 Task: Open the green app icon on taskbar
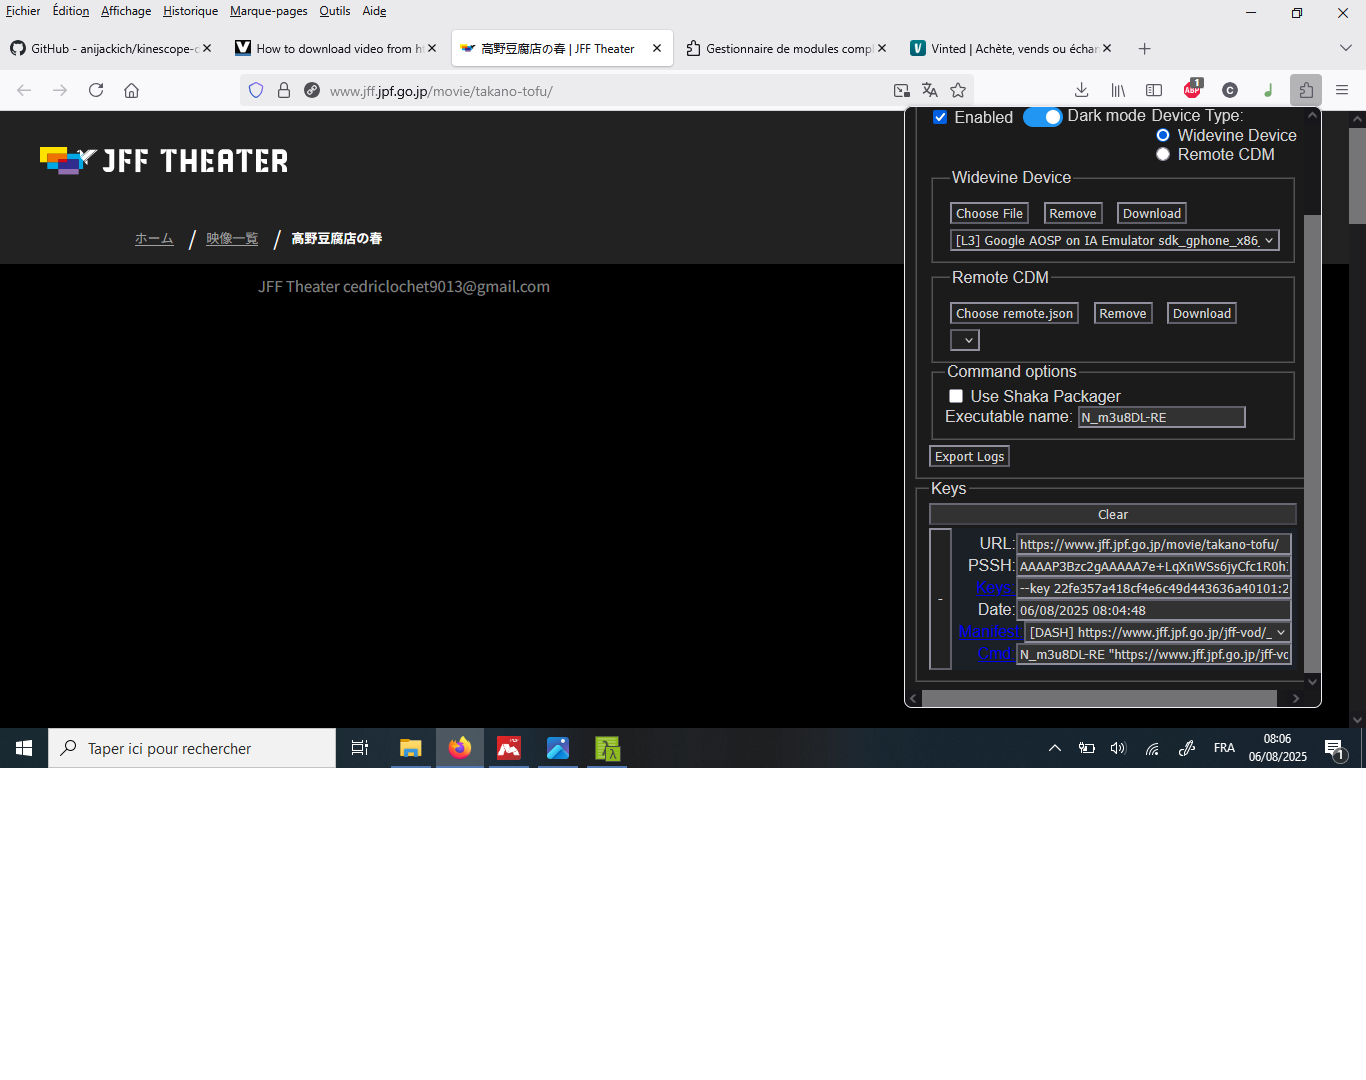(x=607, y=748)
